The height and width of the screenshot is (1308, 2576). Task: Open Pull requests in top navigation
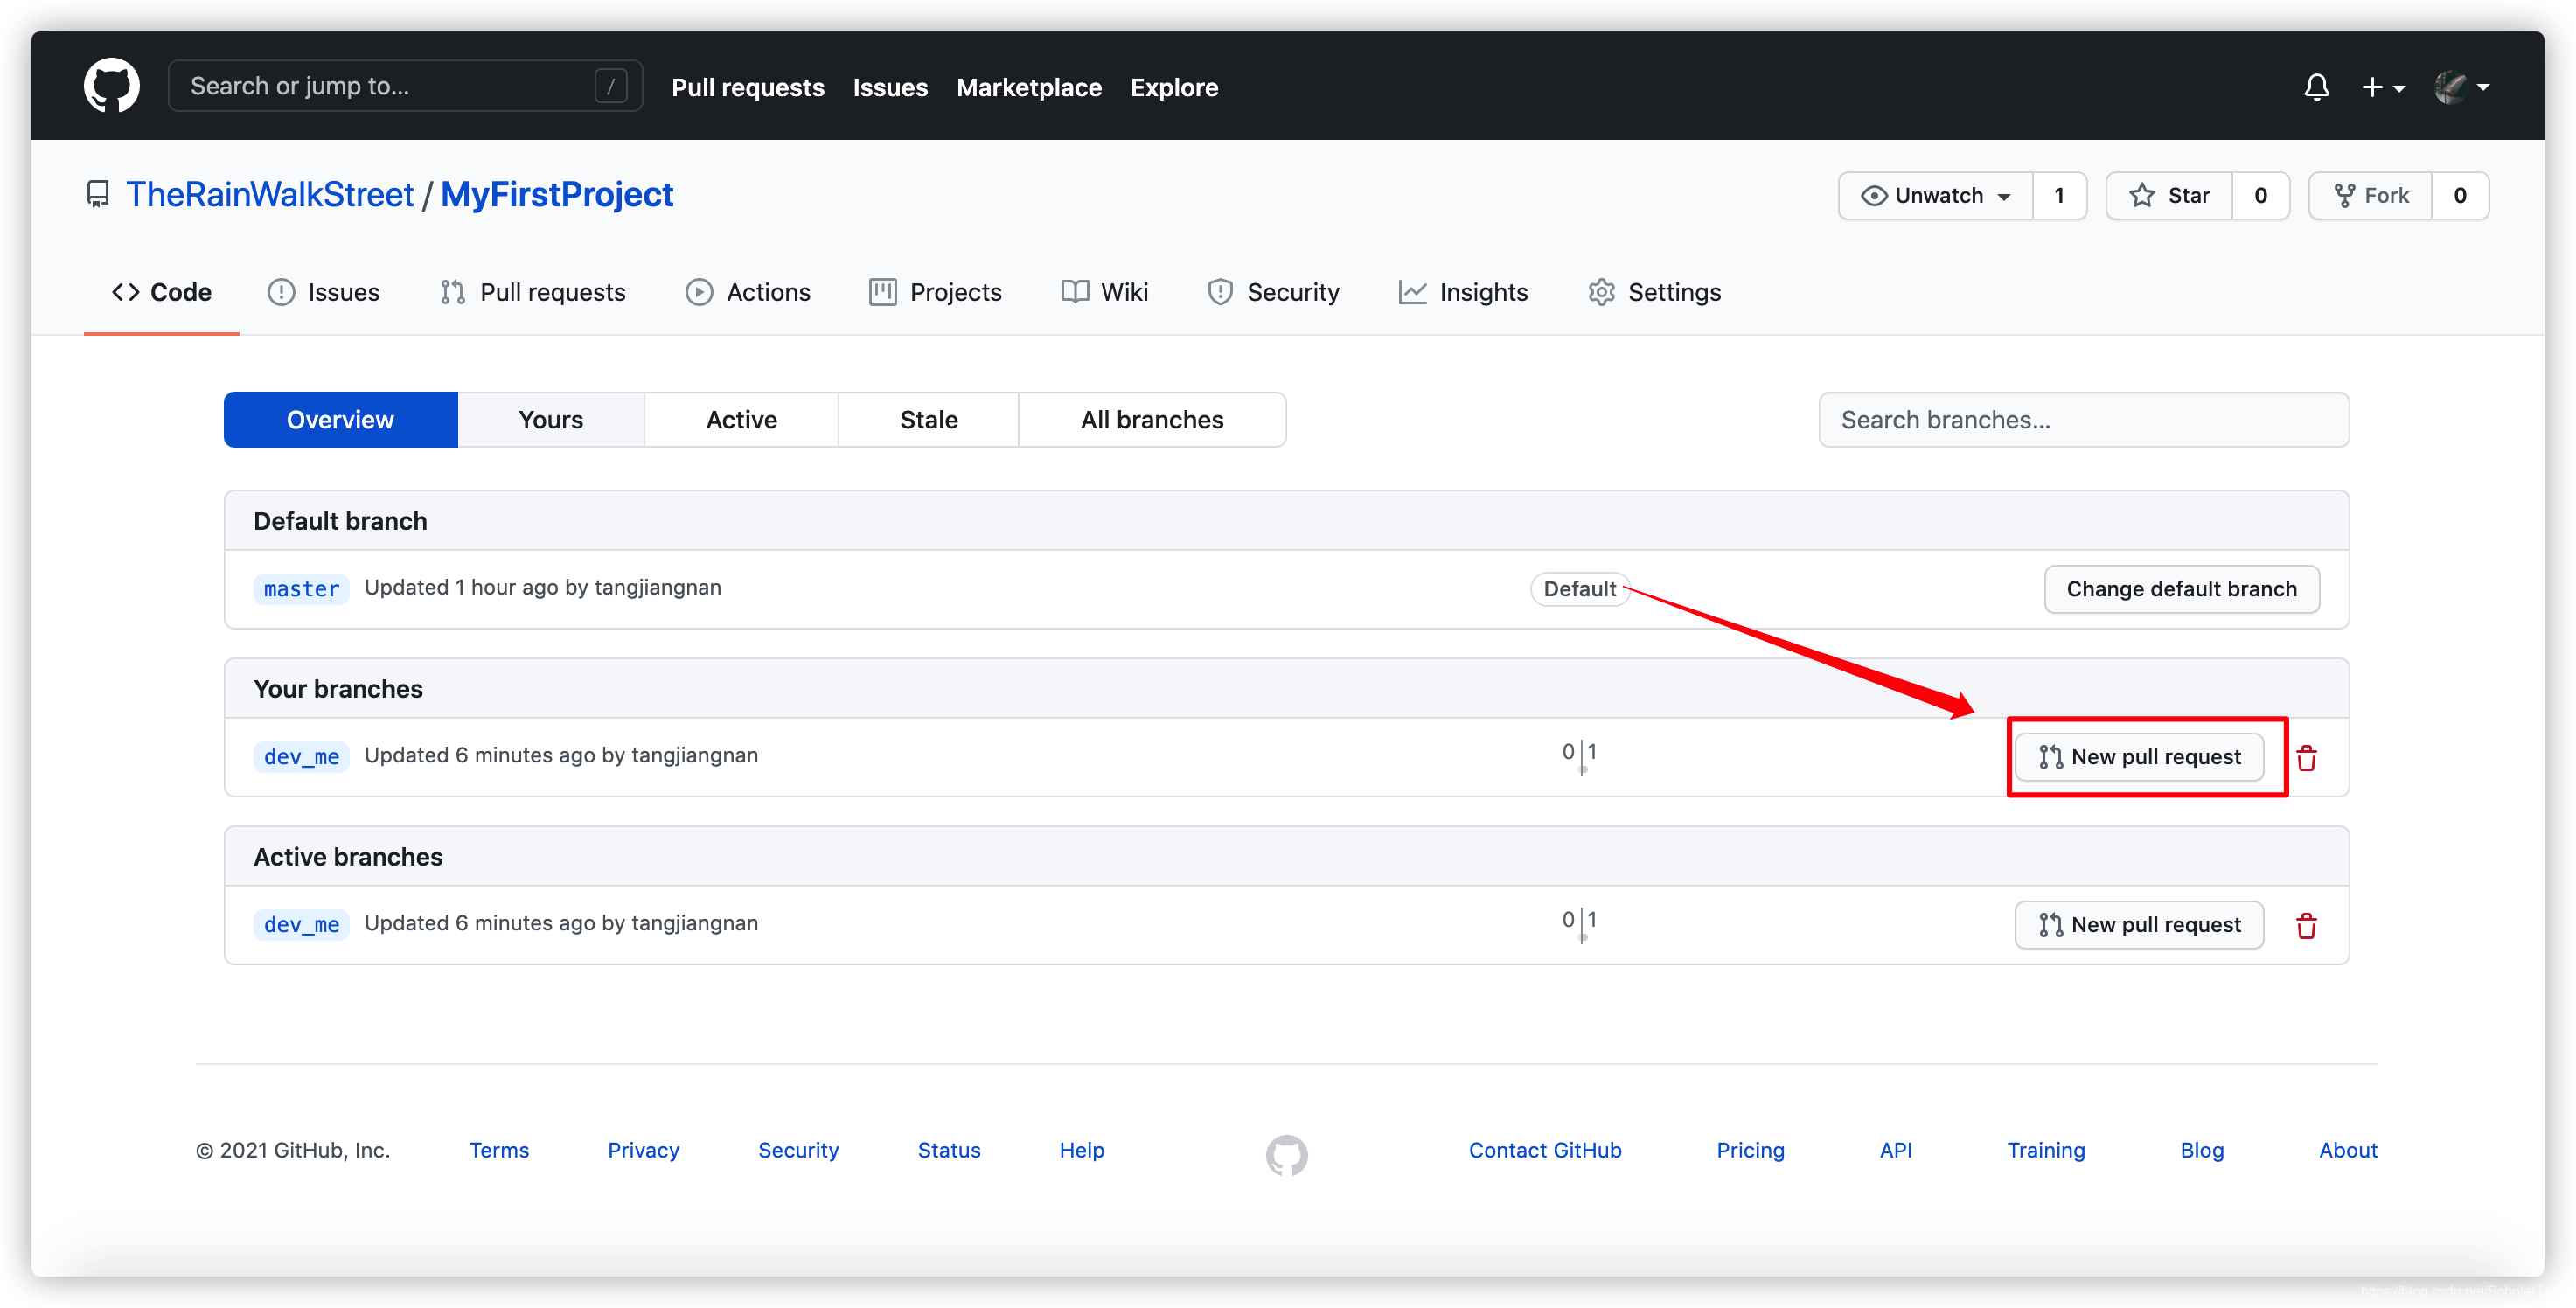click(747, 87)
